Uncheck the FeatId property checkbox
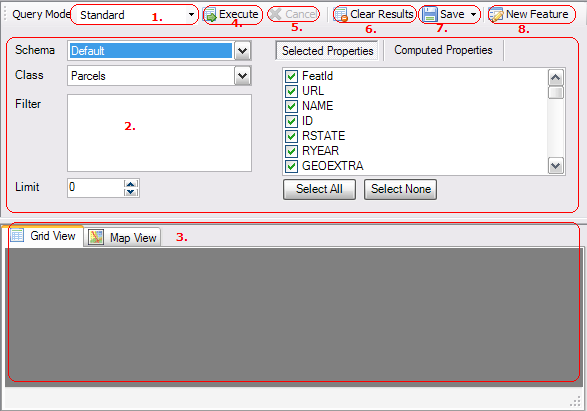This screenshot has width=587, height=411. pyautogui.click(x=291, y=76)
